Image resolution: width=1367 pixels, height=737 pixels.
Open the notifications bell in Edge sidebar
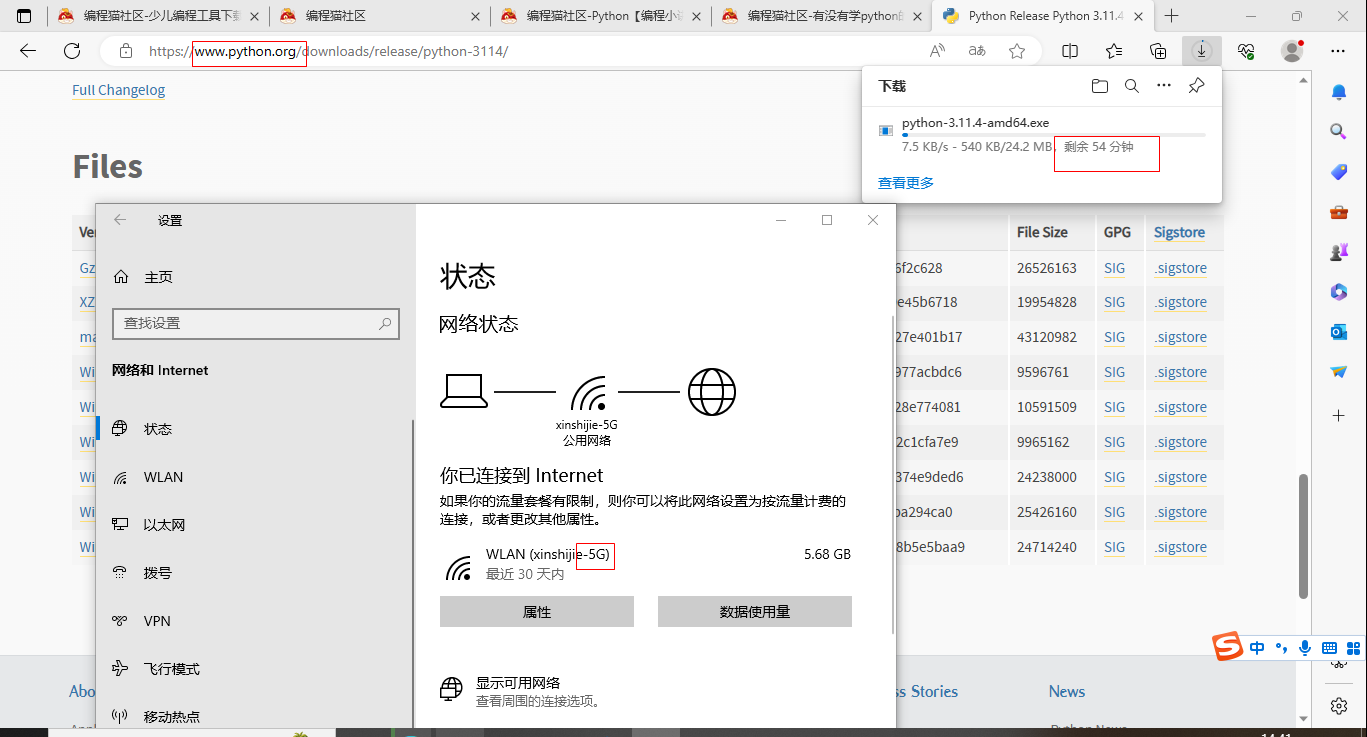1339,92
